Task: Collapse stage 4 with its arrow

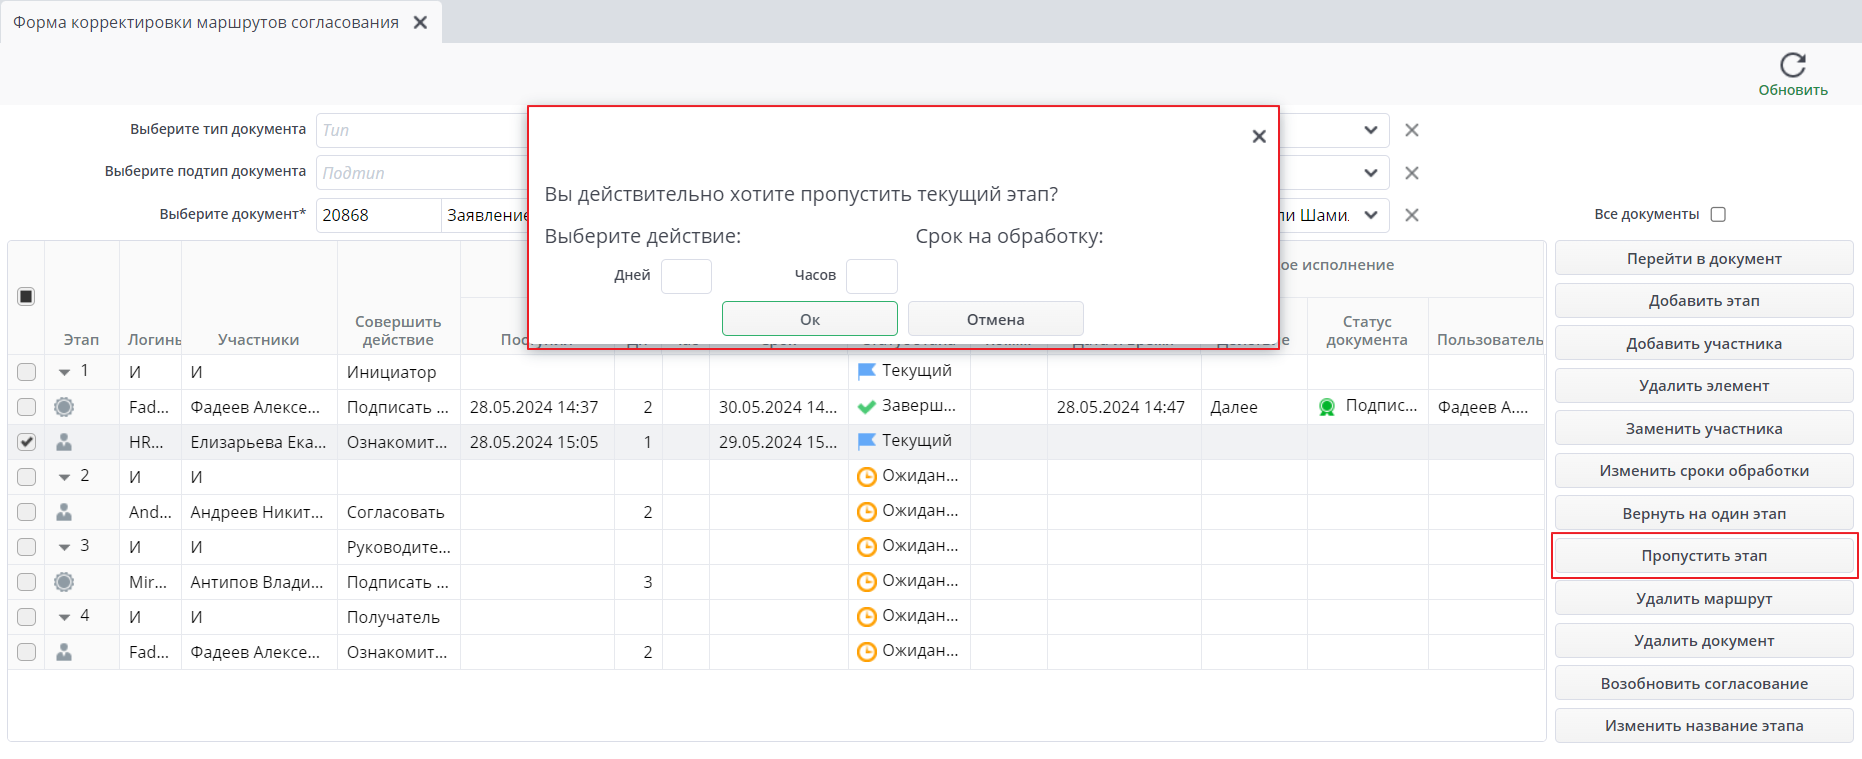Action: pyautogui.click(x=64, y=617)
